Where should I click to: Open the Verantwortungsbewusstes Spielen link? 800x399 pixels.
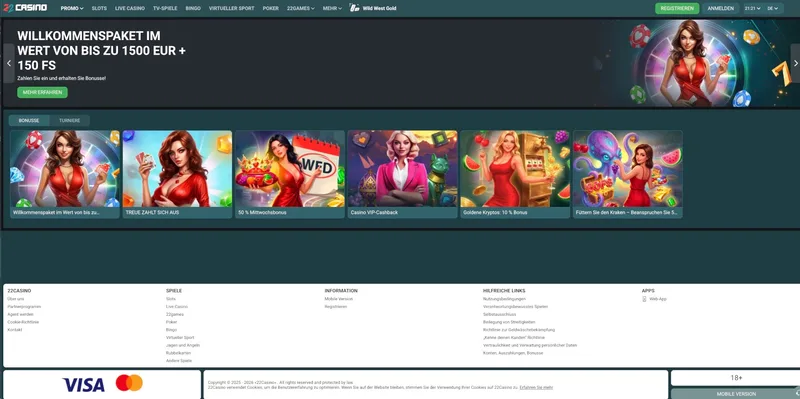tap(515, 307)
